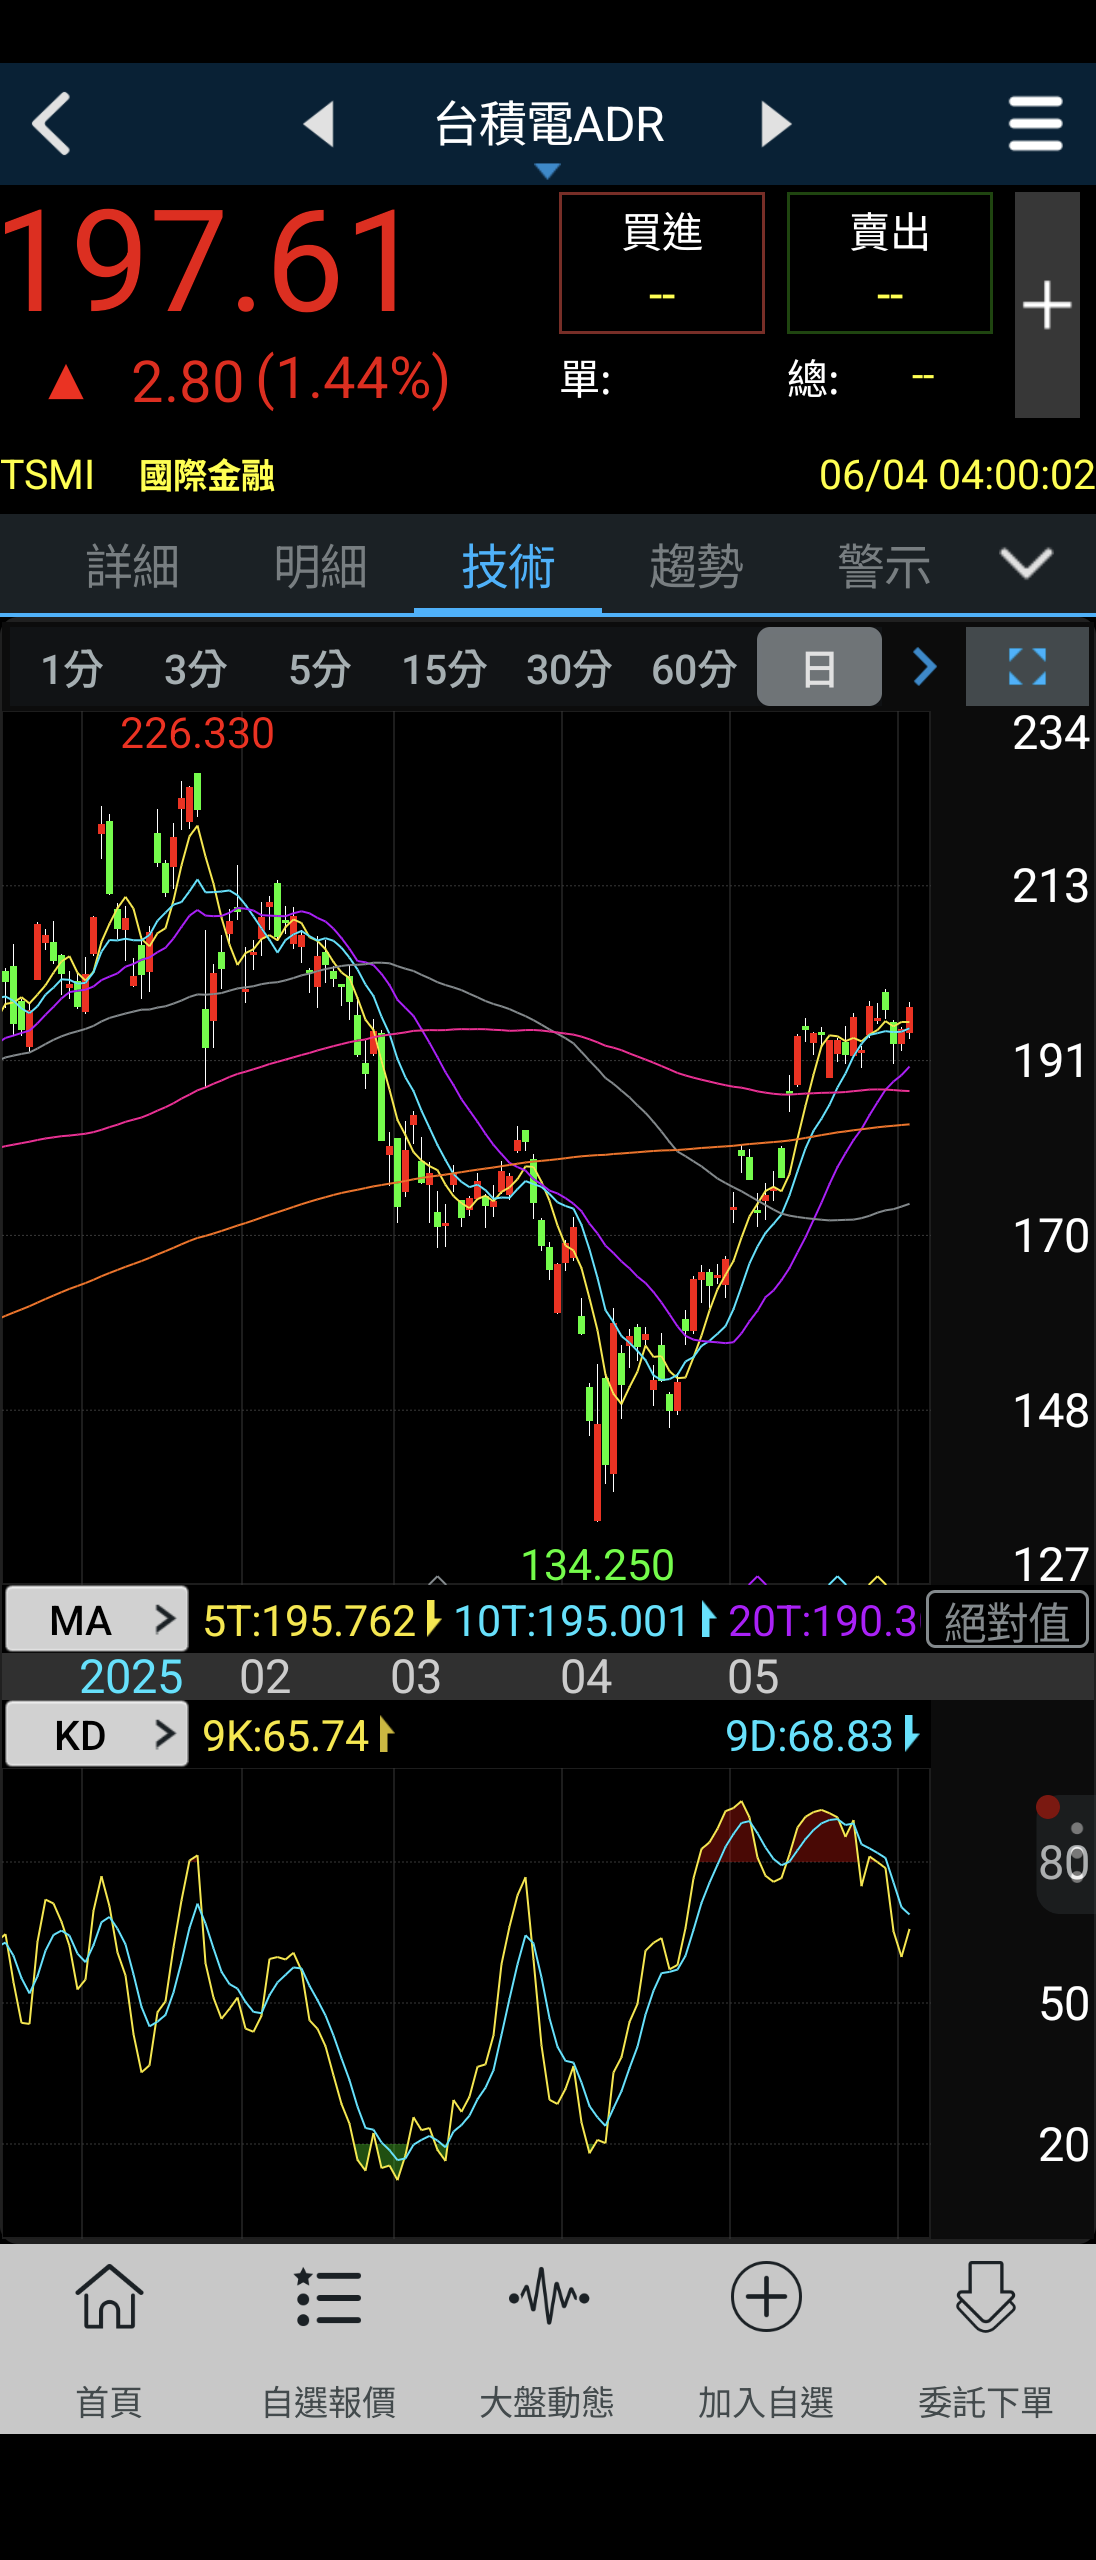Select the 60分 chart interval
1096x2560 pixels.
coord(694,668)
